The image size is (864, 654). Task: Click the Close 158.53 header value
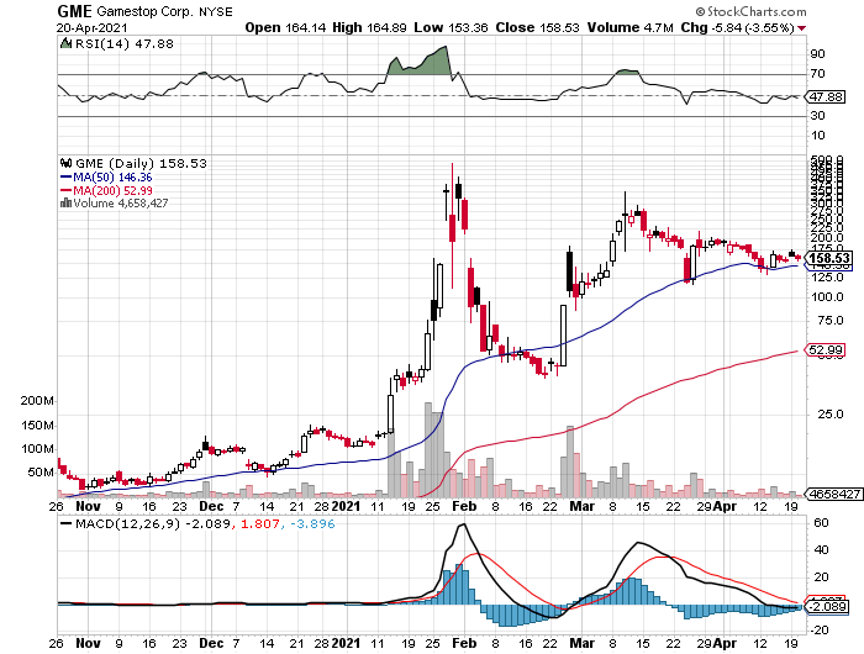pyautogui.click(x=537, y=28)
